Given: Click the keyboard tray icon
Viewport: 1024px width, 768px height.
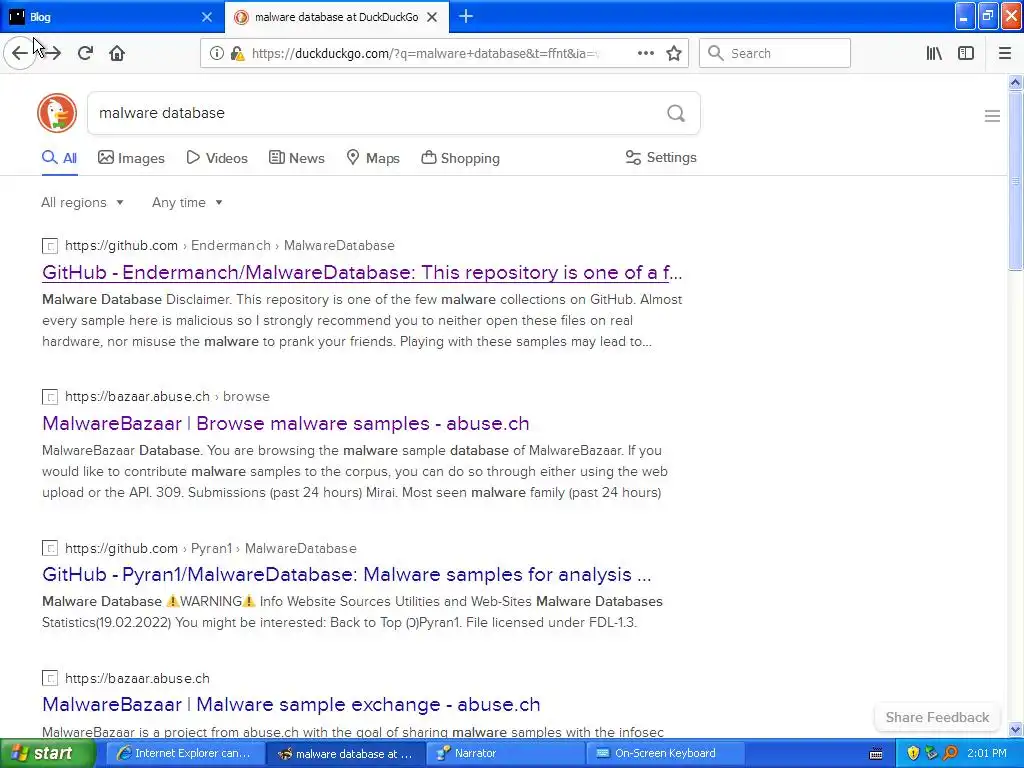Looking at the screenshot, I should pyautogui.click(x=876, y=754).
